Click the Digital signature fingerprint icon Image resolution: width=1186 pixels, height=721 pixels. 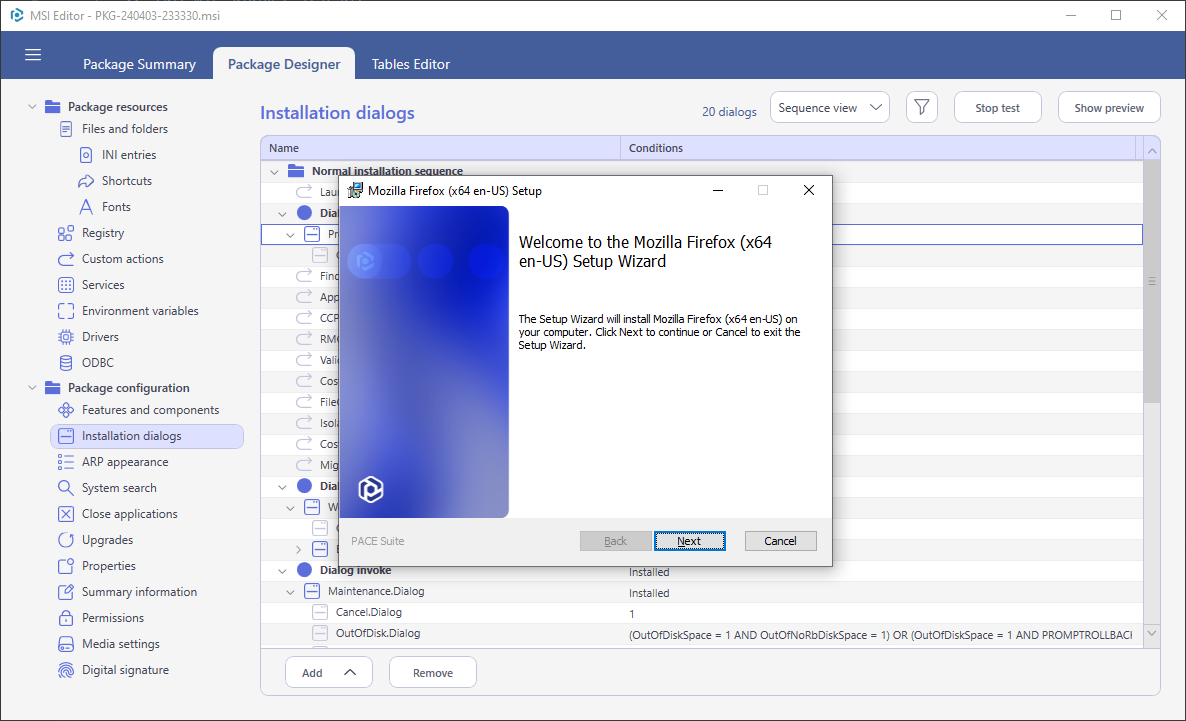pos(66,670)
